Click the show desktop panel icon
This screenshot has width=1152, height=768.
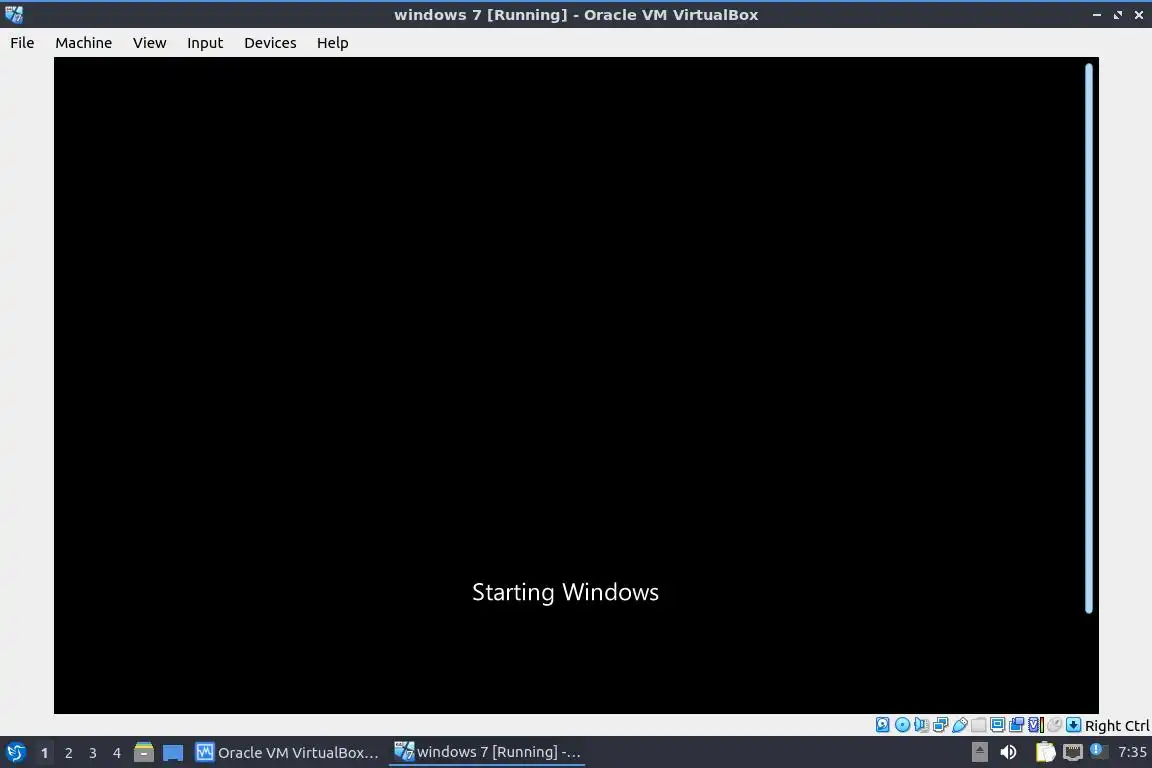[x=173, y=753]
